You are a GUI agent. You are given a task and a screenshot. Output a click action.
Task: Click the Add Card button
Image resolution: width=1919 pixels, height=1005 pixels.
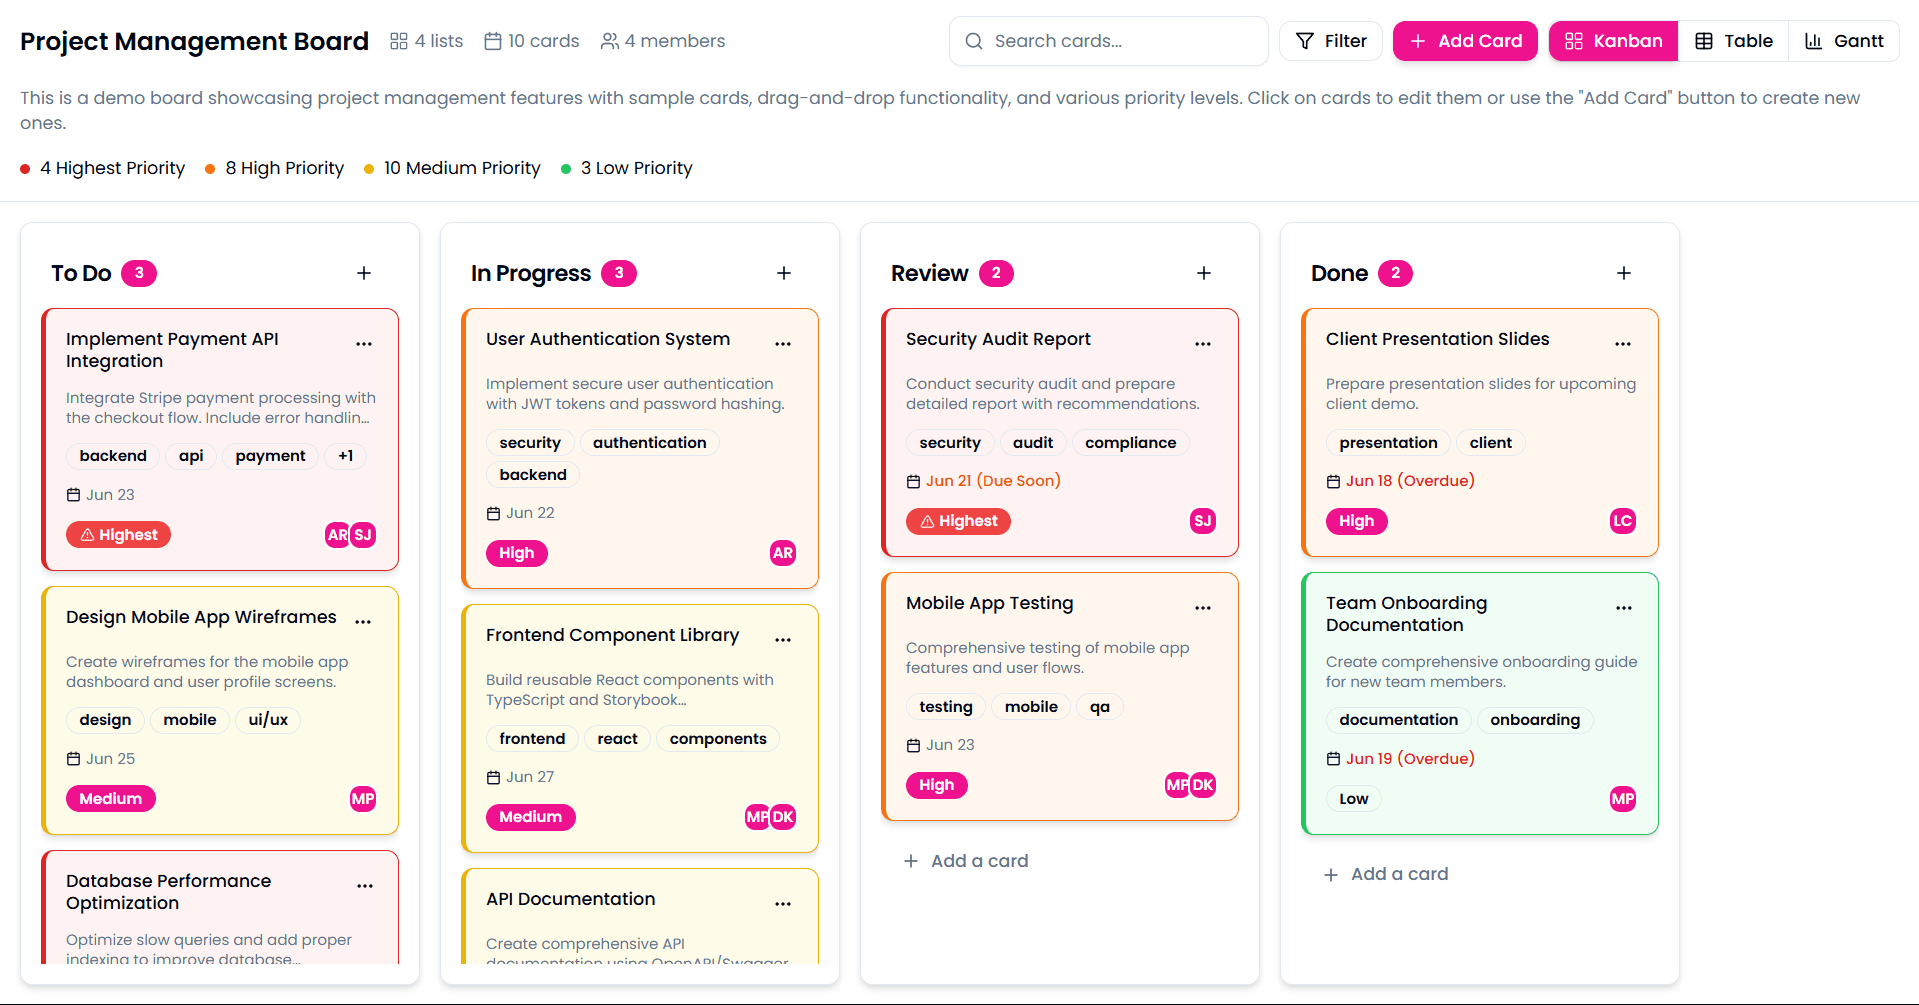tap(1465, 41)
